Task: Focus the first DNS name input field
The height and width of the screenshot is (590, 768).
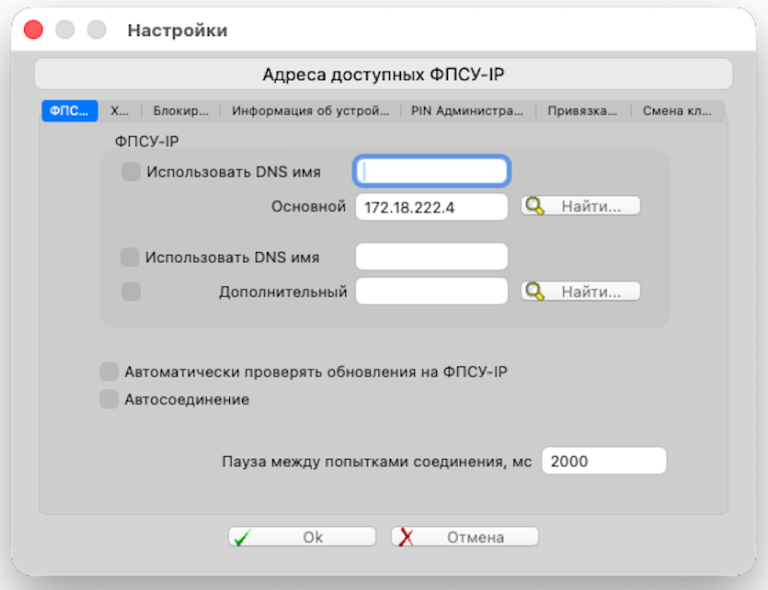Action: click(x=432, y=171)
